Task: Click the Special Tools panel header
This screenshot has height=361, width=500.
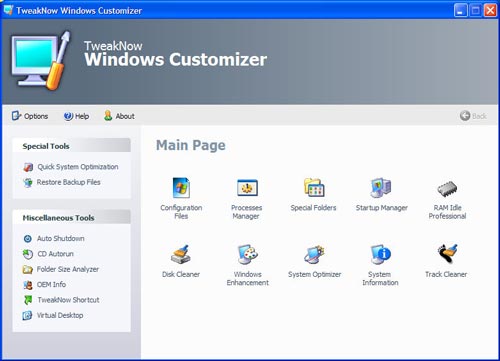Action: pos(71,145)
